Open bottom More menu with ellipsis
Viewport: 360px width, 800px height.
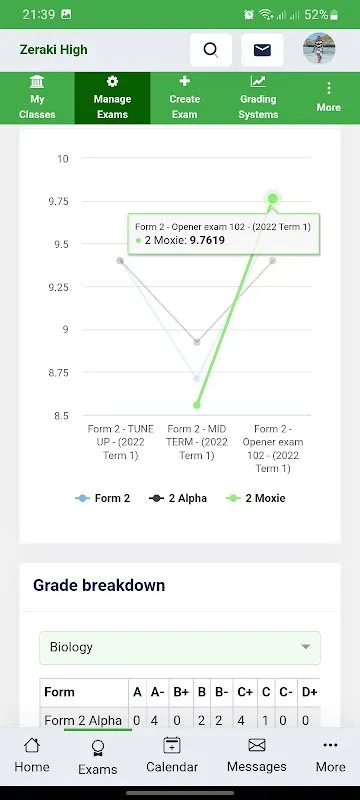coord(330,756)
